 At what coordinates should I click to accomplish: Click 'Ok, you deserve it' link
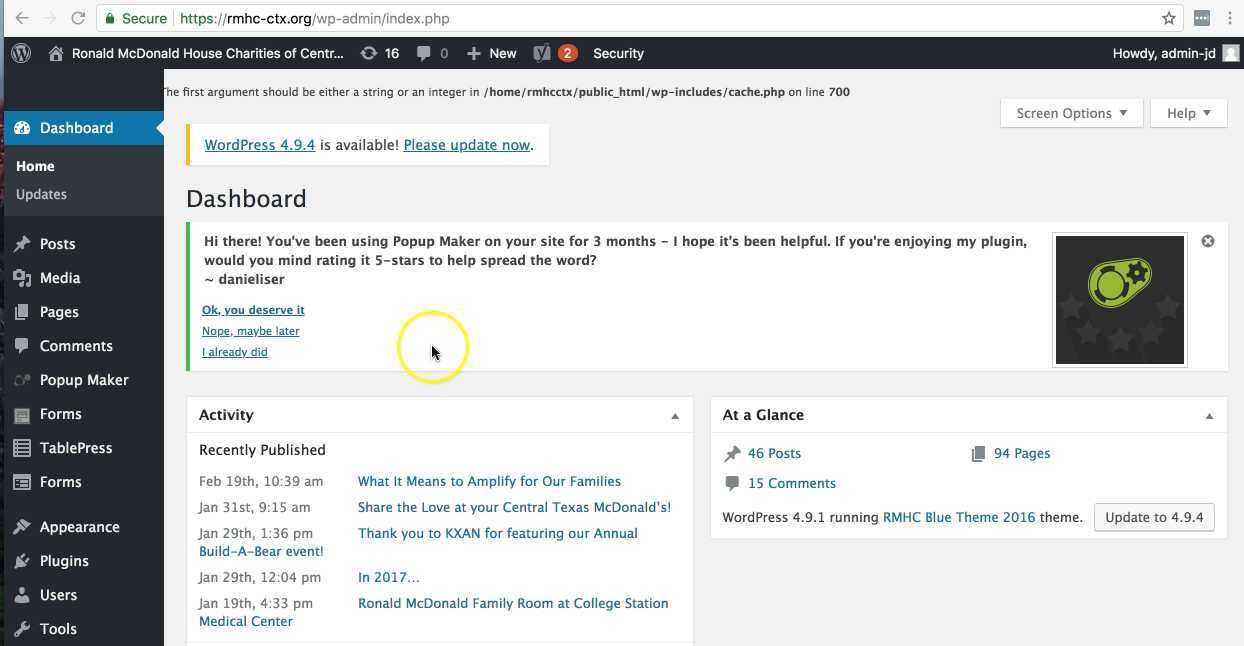tap(253, 310)
